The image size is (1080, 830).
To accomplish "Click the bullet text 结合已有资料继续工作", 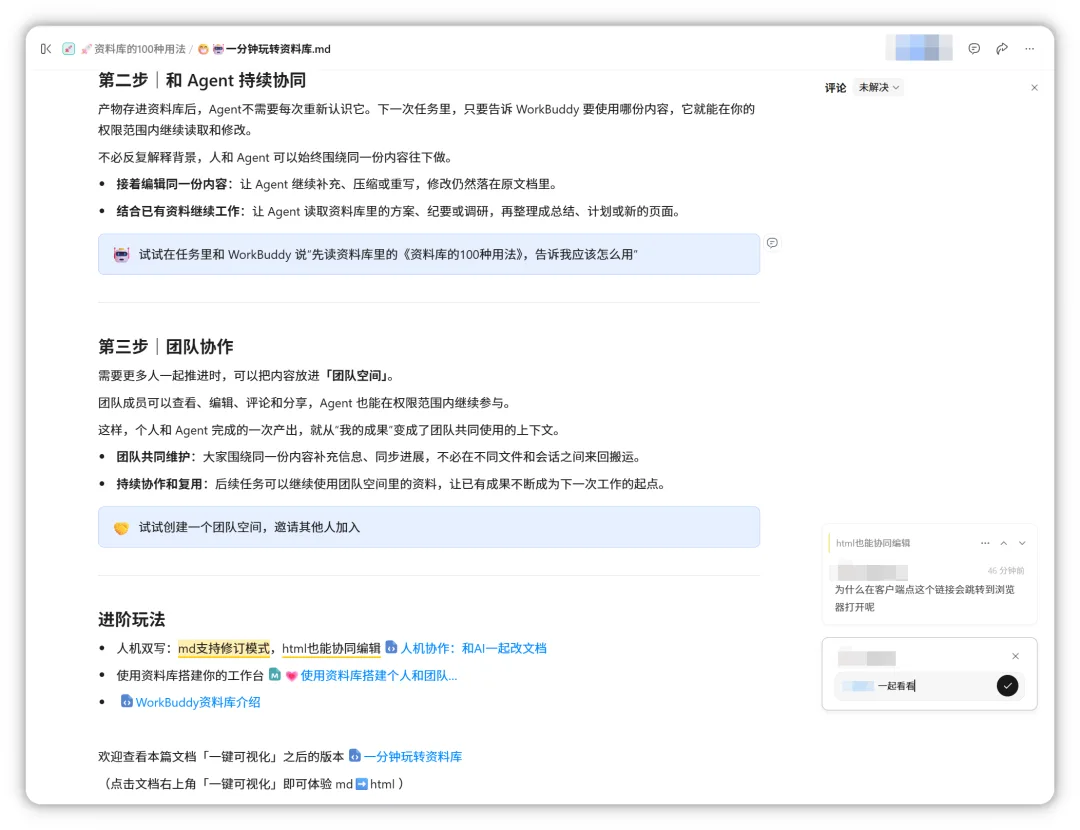I will [x=178, y=211].
